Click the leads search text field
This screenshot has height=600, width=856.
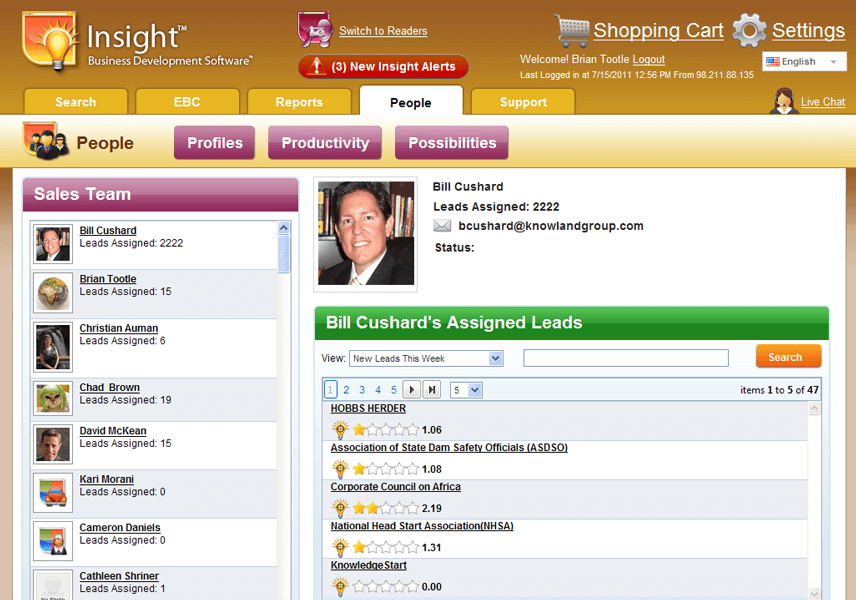[x=626, y=358]
